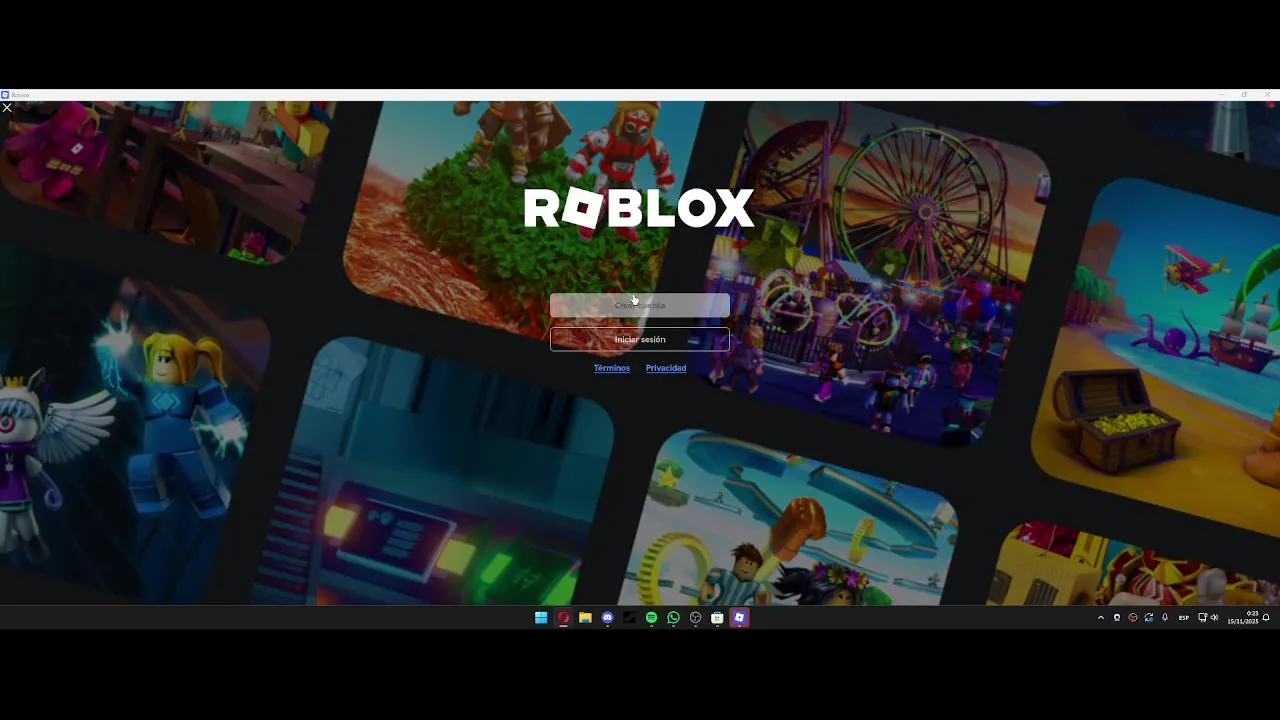Viewport: 1280px width, 720px height.
Task: Switch to Discord in the taskbar
Action: [607, 618]
